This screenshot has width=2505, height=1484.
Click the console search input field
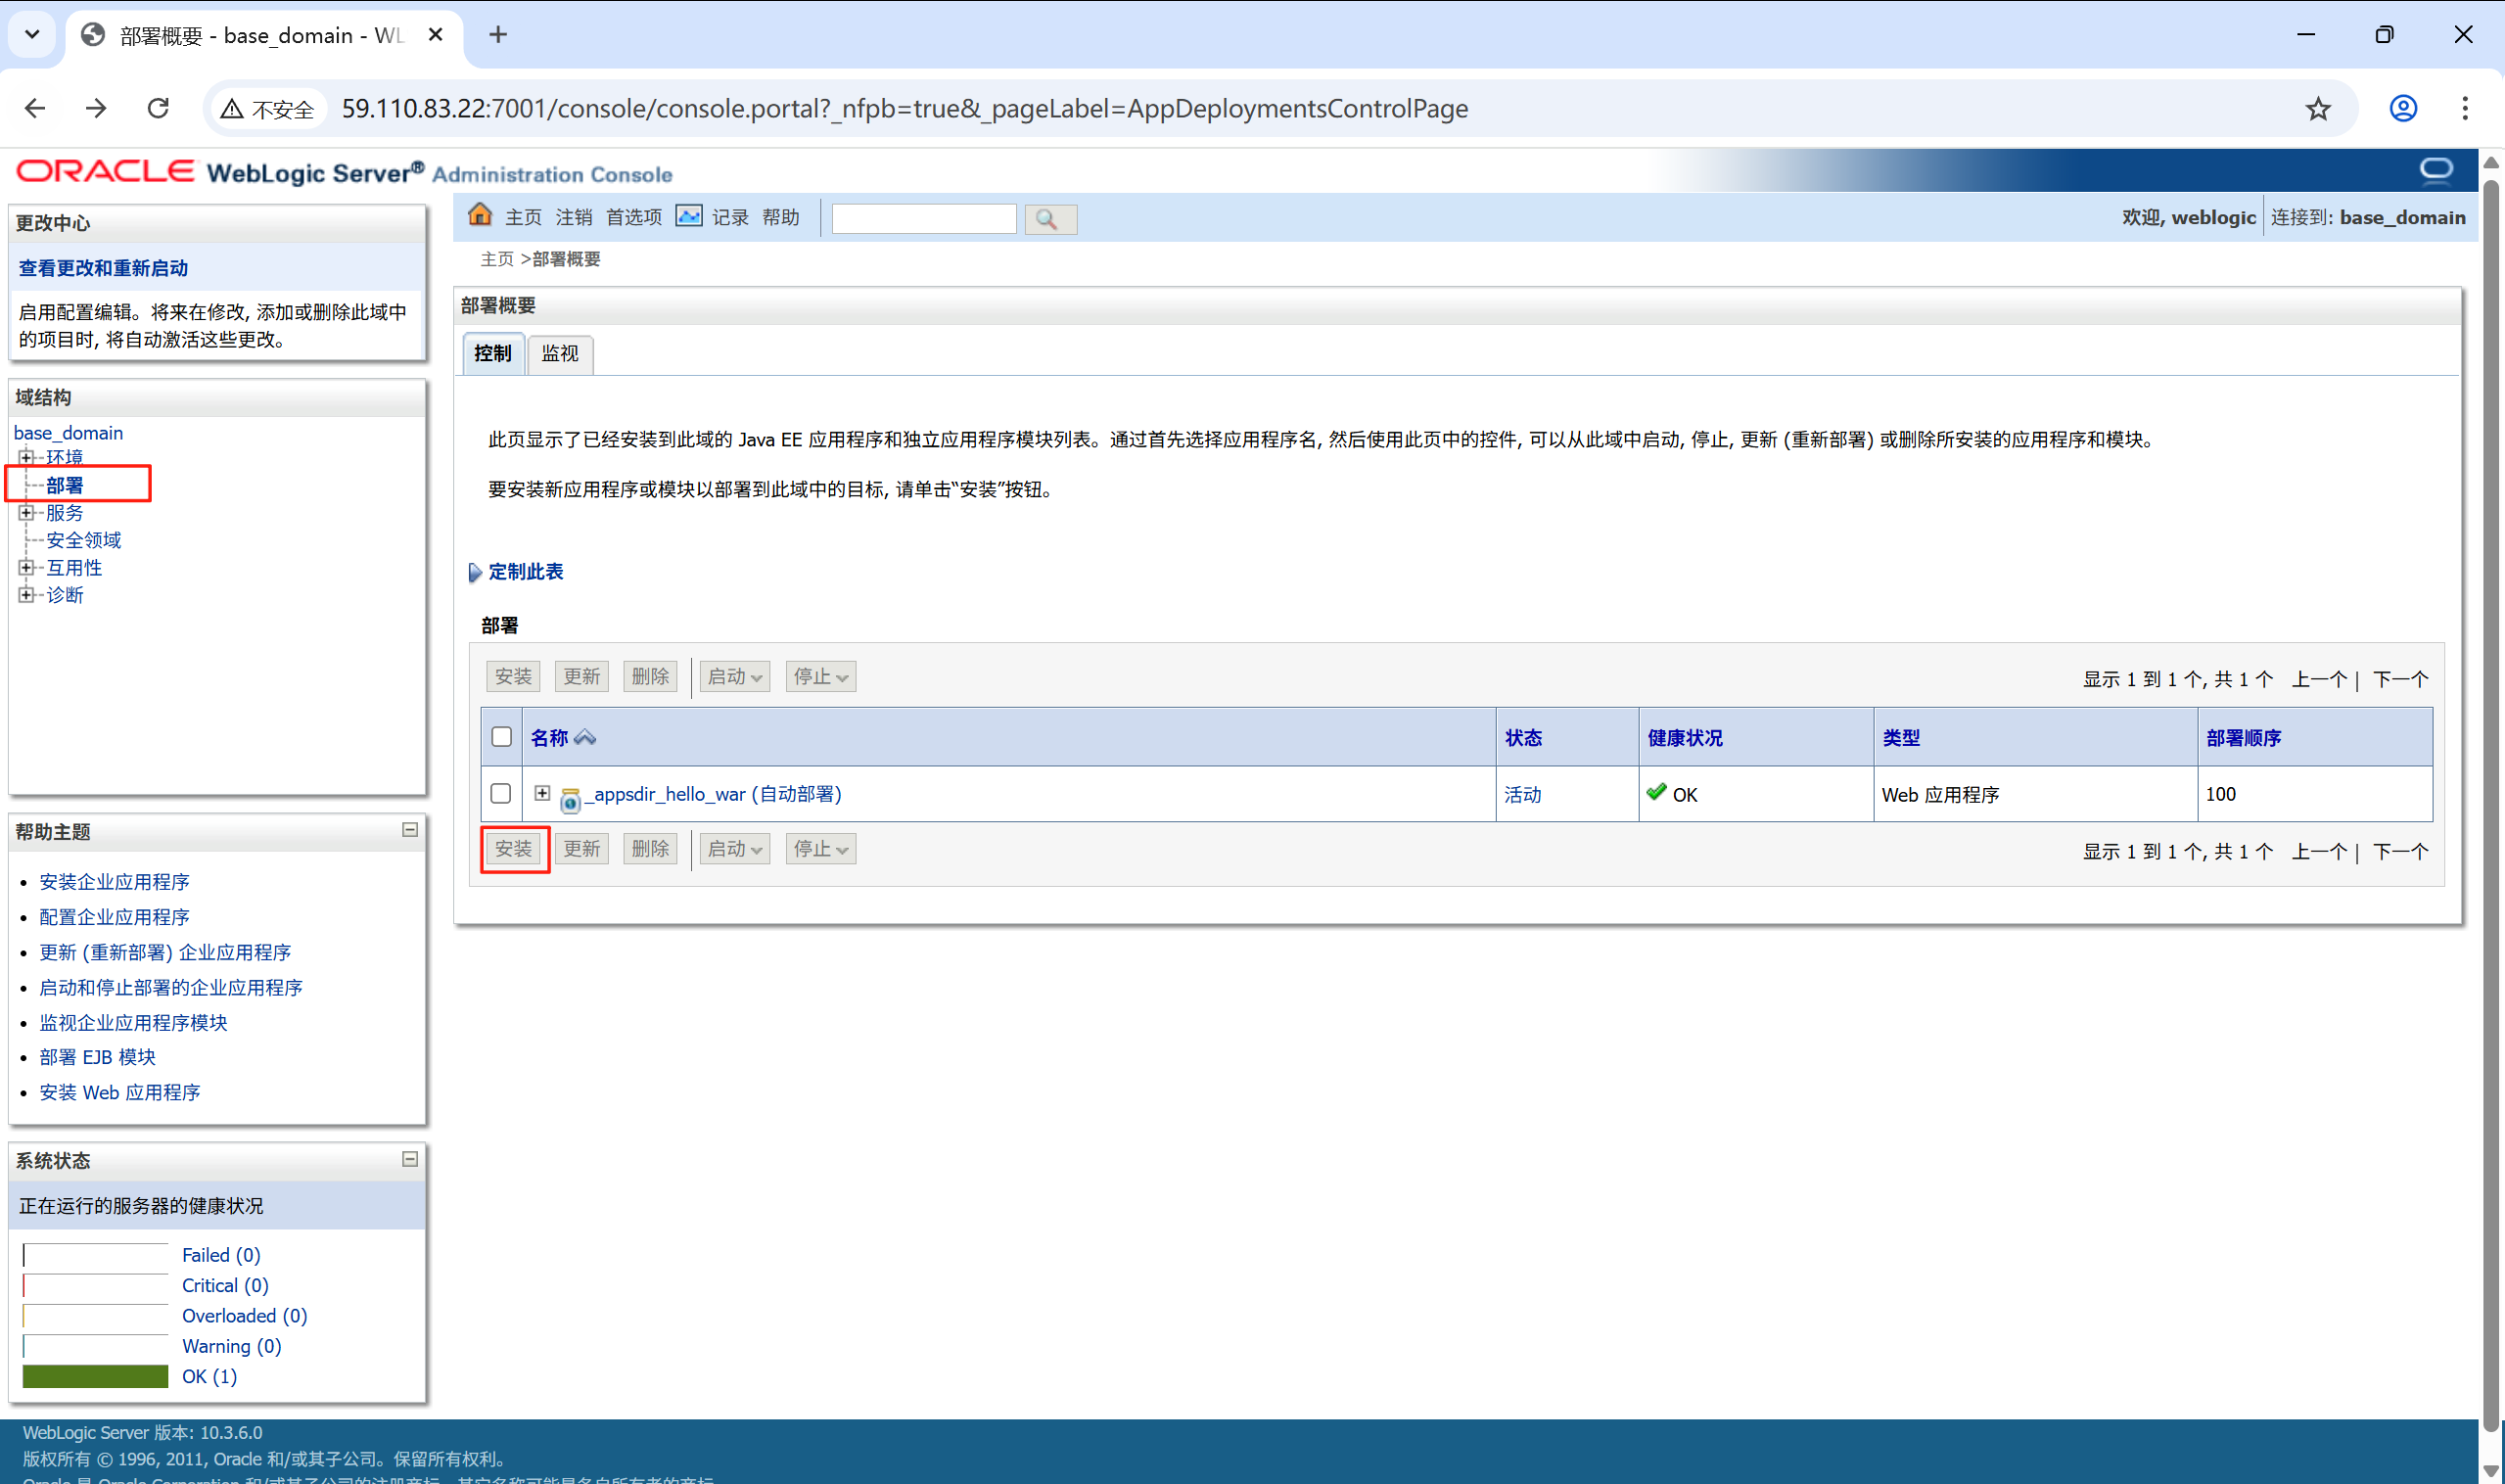point(924,219)
